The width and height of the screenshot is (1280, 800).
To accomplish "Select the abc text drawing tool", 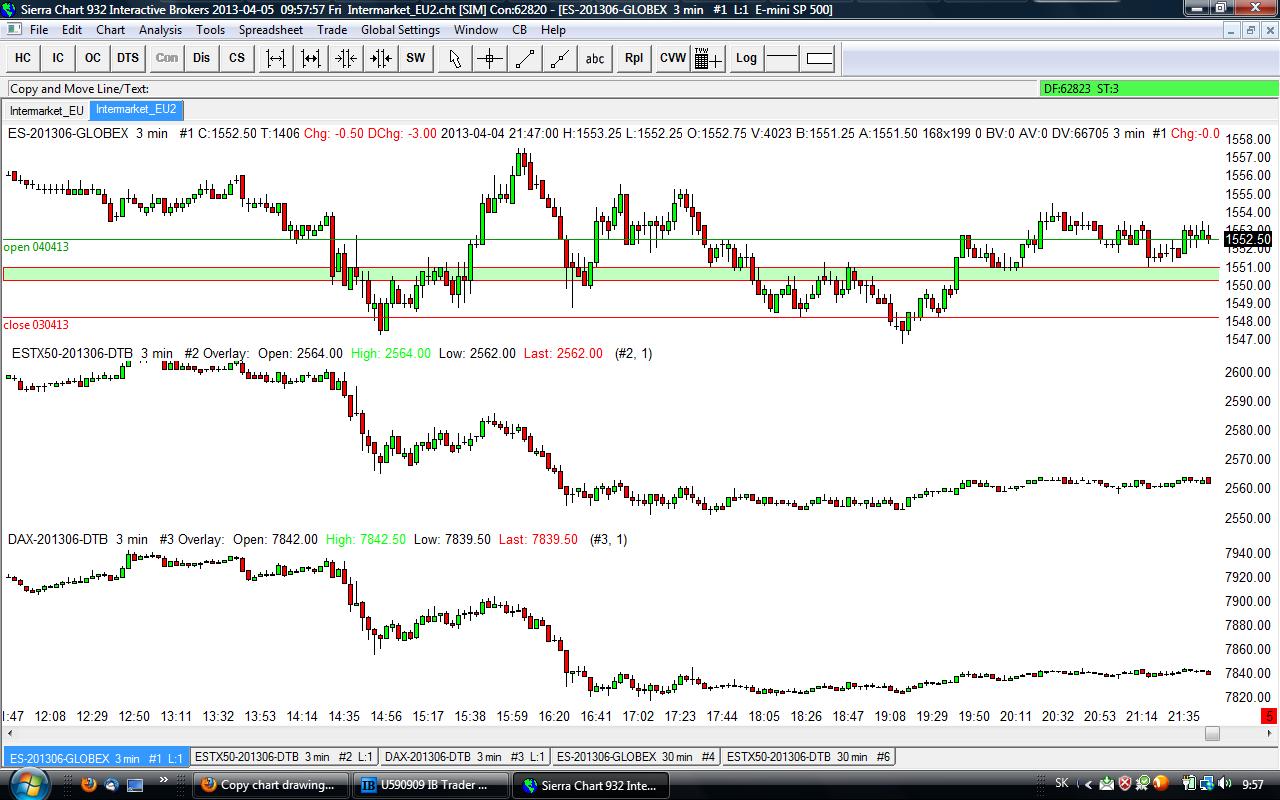I will pos(595,58).
